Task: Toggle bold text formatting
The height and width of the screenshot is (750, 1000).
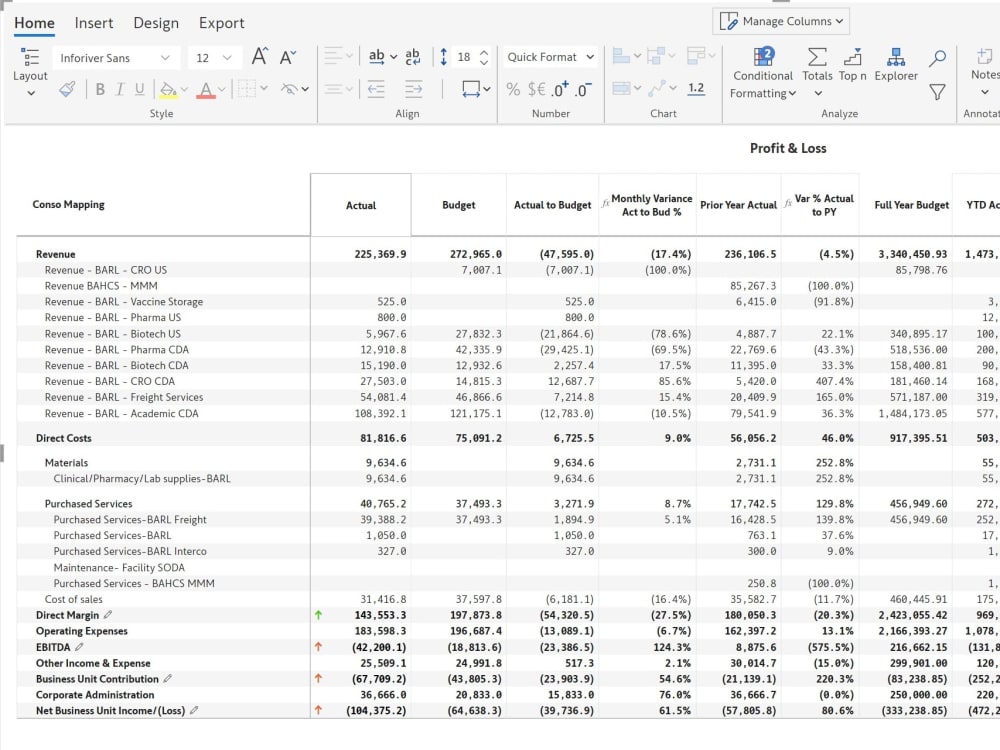Action: point(101,89)
